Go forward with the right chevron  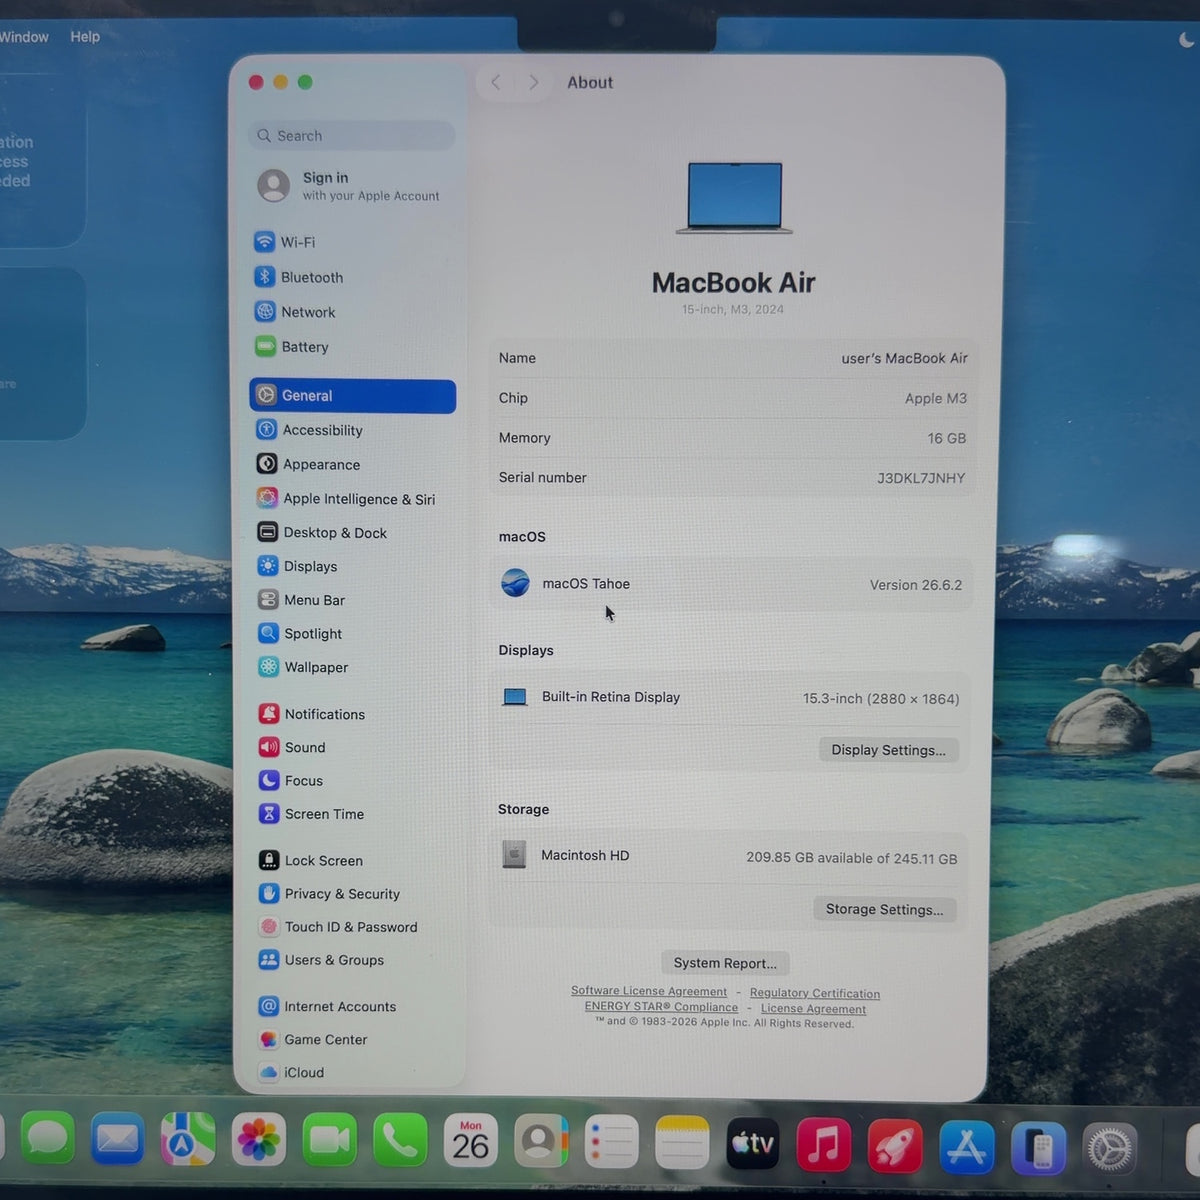click(534, 83)
